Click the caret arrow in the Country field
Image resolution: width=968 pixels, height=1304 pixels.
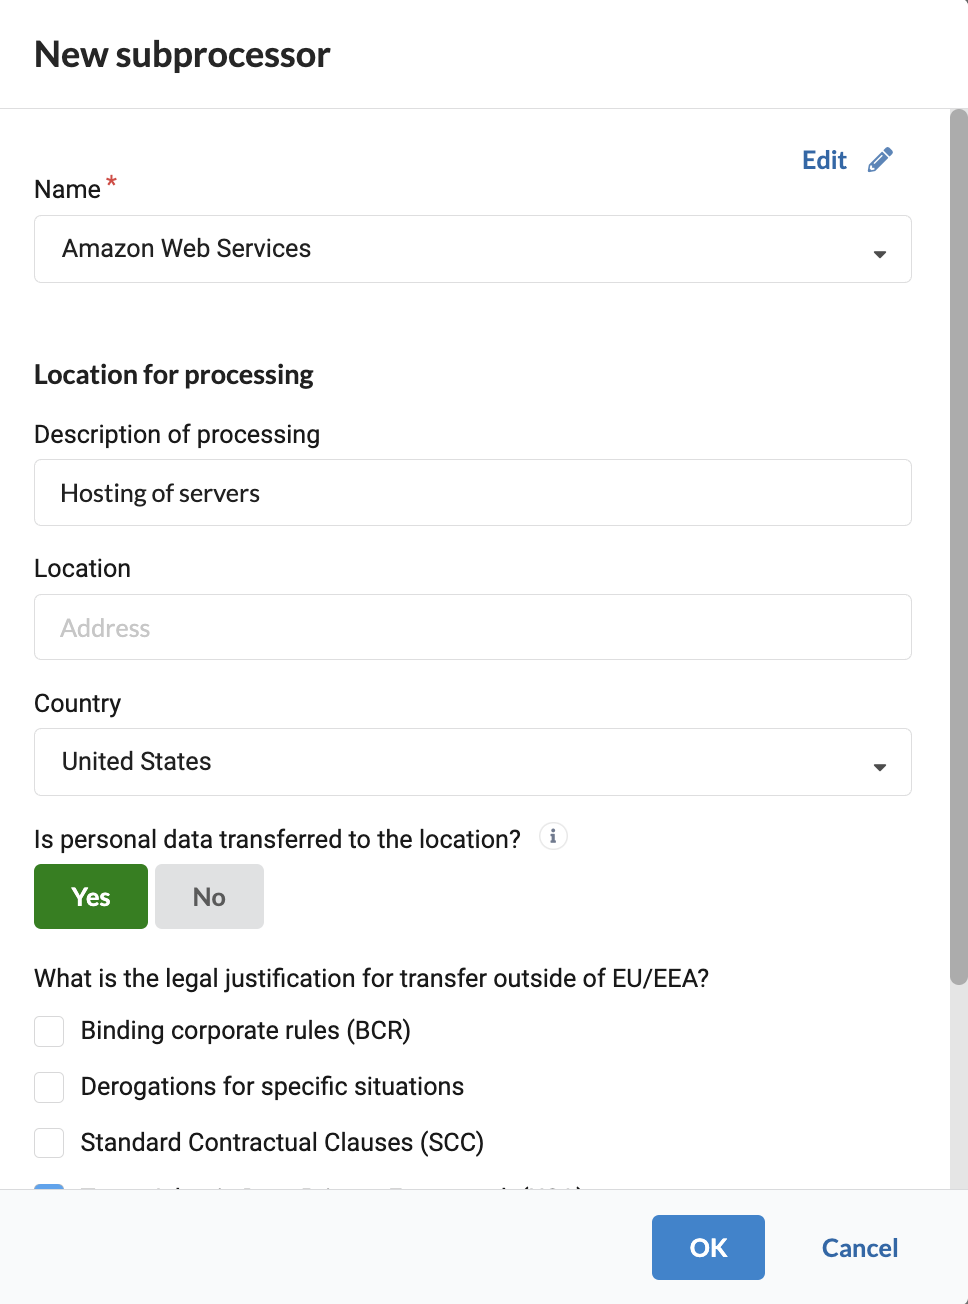[x=879, y=767]
